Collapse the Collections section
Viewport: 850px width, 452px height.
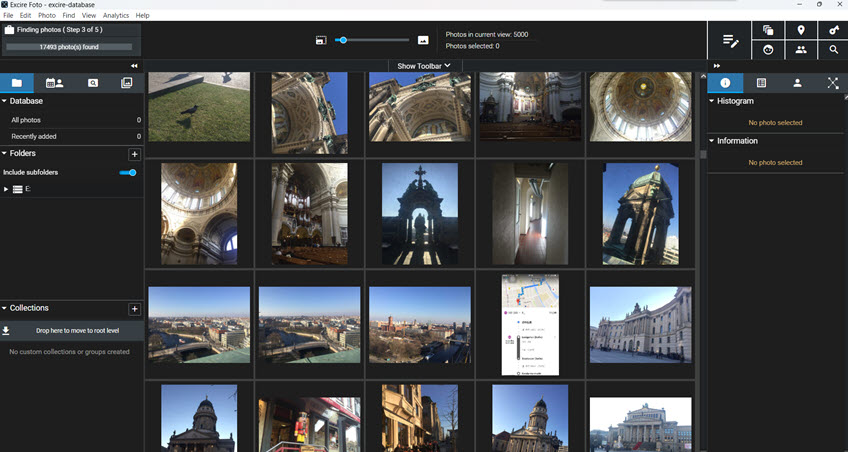click(4, 308)
